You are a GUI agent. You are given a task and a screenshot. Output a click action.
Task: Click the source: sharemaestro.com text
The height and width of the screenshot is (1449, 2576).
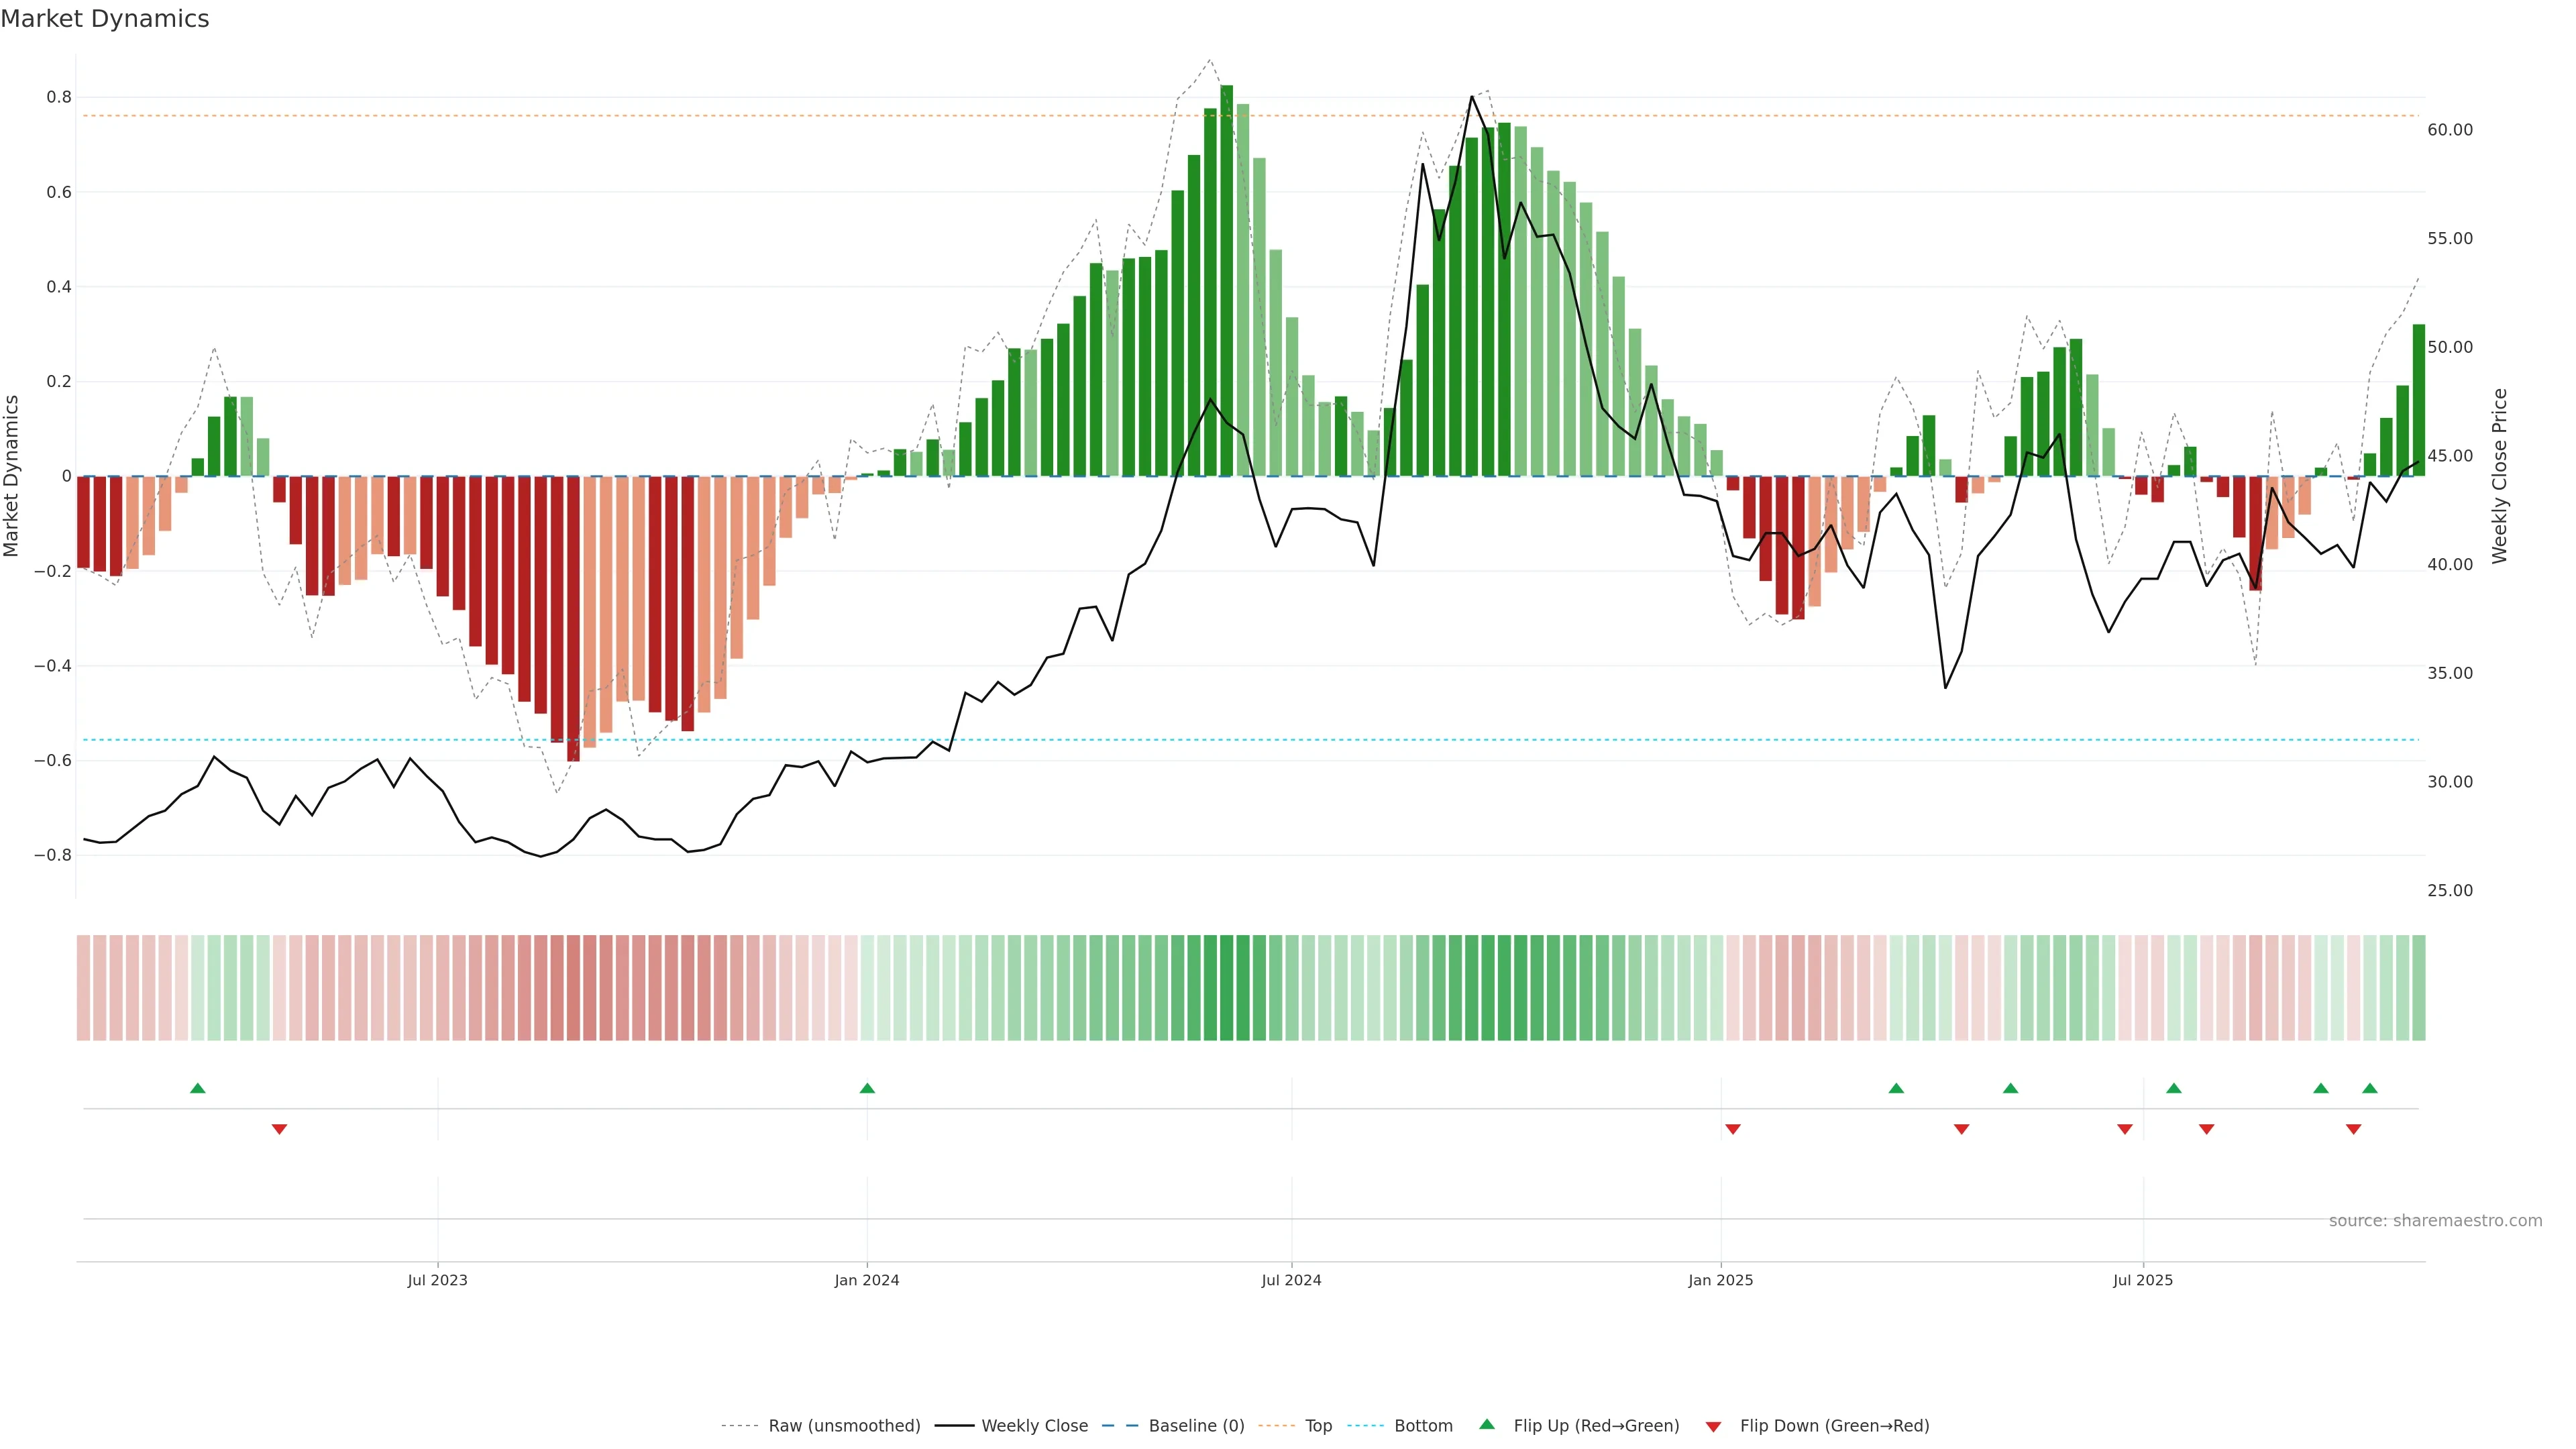click(x=2435, y=1221)
